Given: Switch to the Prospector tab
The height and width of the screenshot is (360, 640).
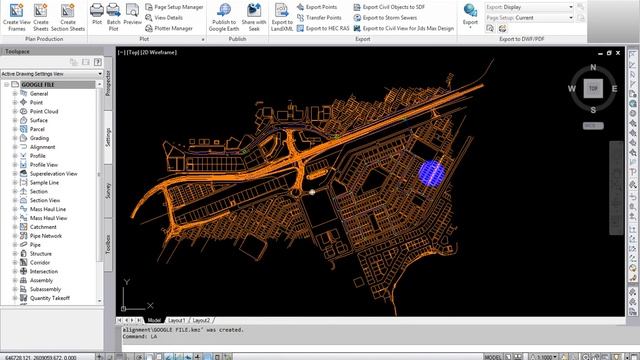Looking at the screenshot, I should tap(108, 82).
